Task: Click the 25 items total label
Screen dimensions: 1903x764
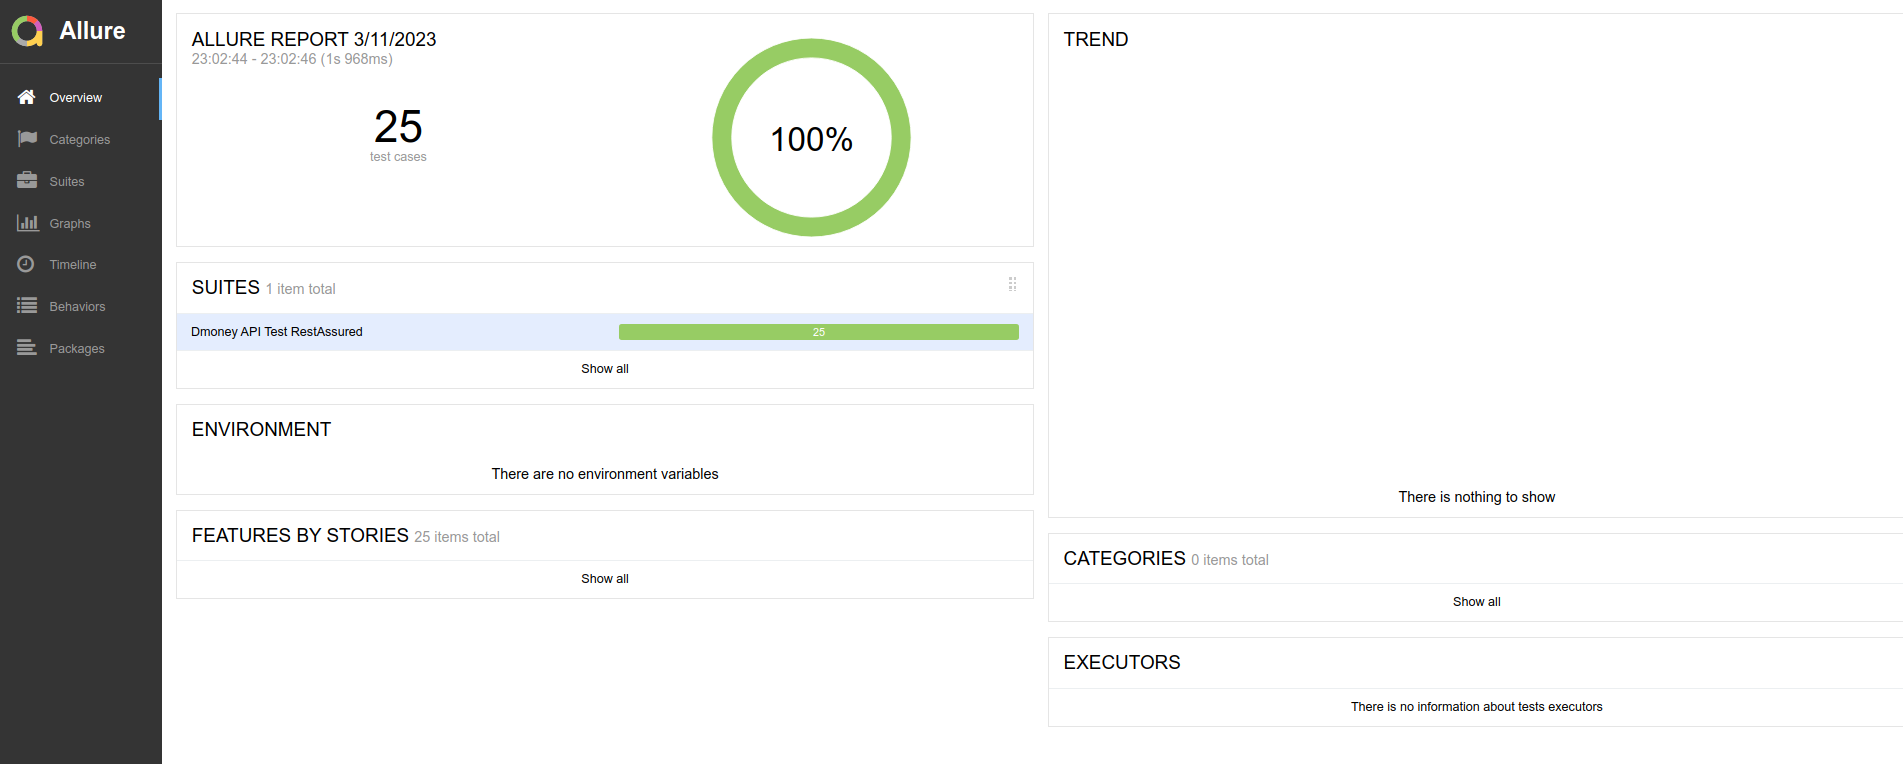Action: click(457, 537)
